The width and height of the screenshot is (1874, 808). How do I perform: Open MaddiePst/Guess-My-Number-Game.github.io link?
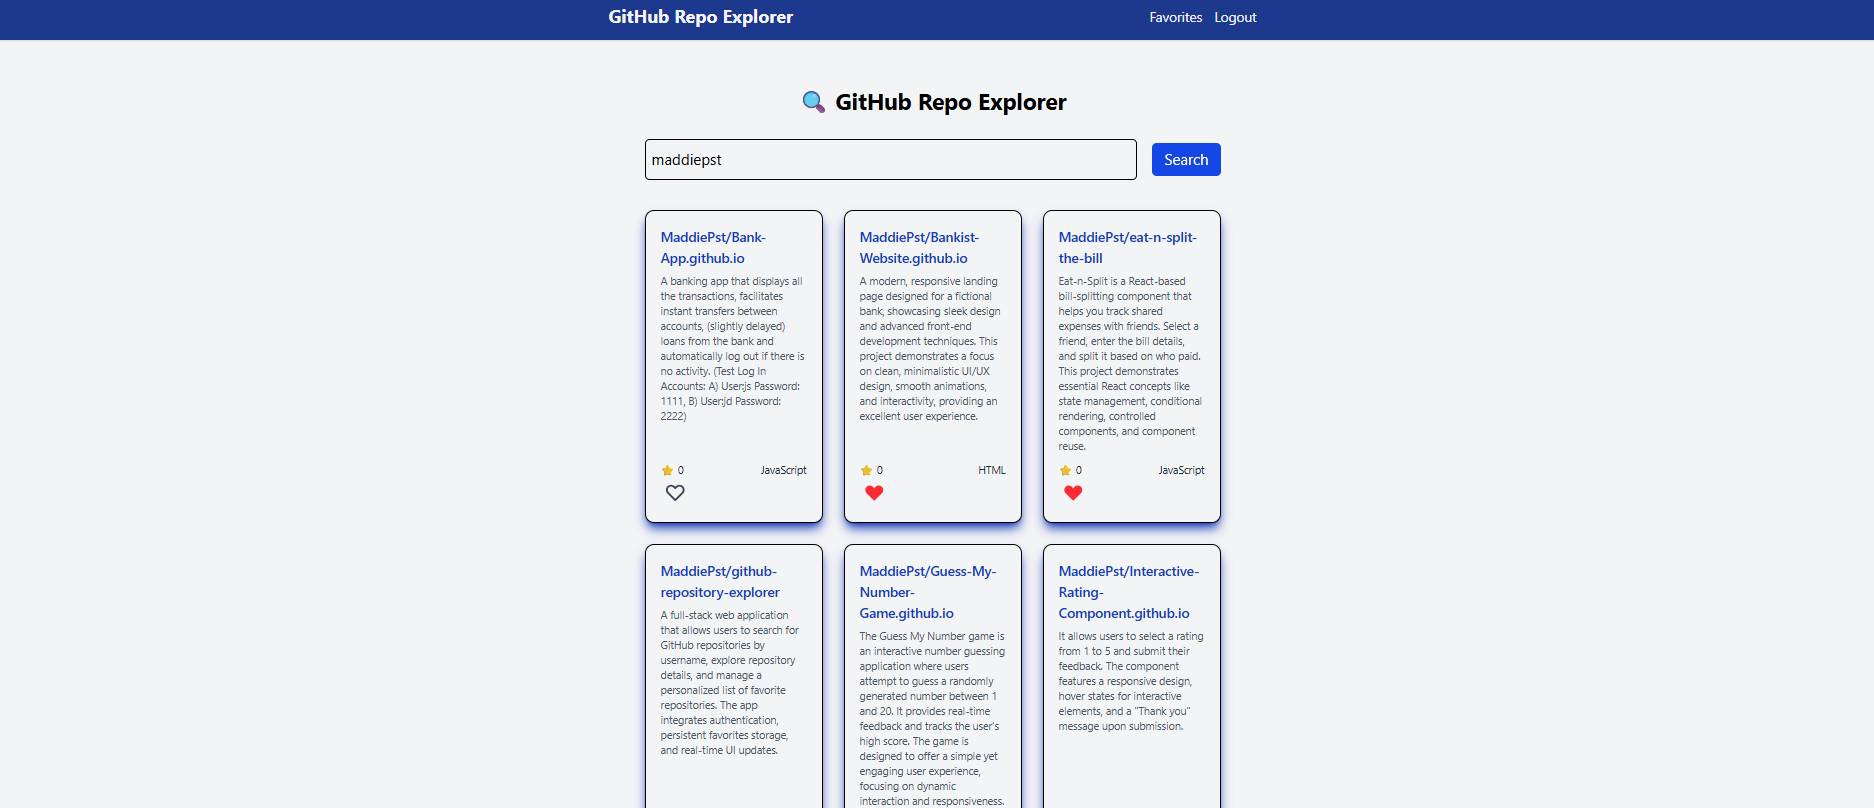point(927,592)
